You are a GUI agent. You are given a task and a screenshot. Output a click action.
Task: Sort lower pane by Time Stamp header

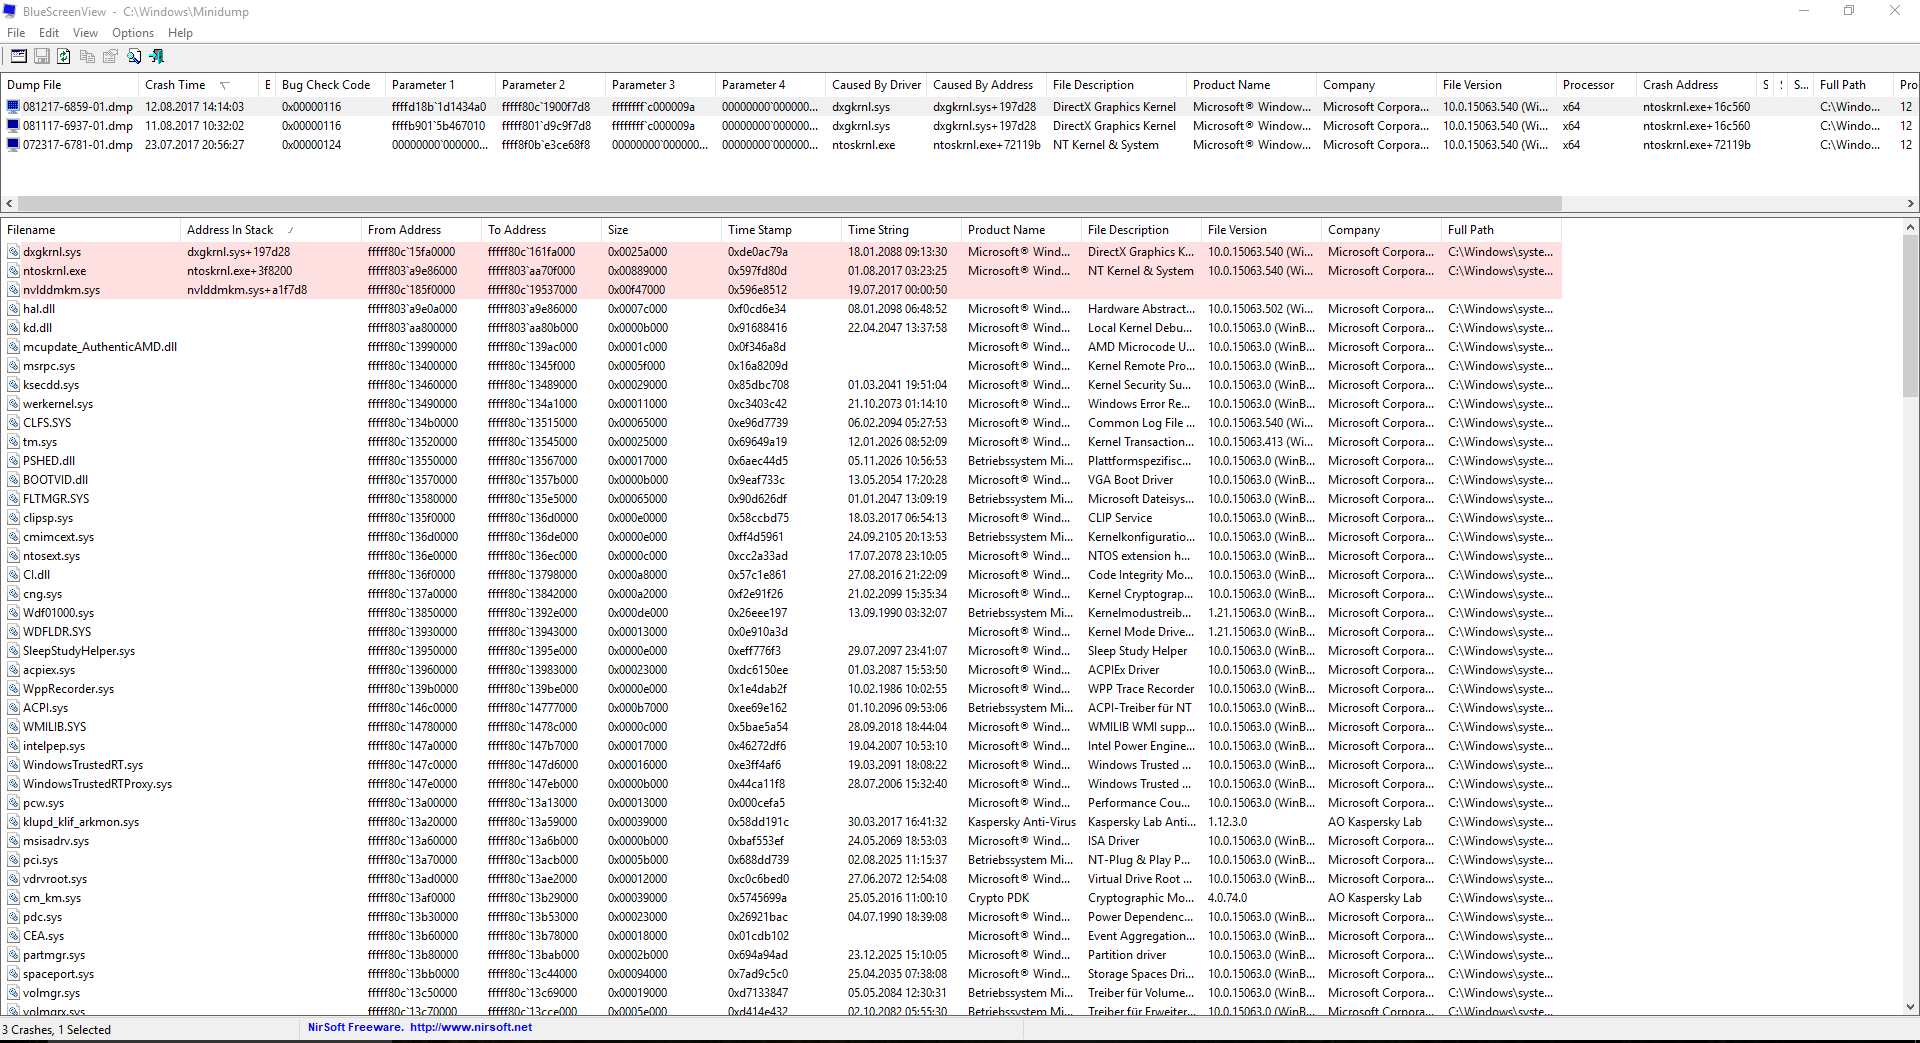tap(781, 230)
